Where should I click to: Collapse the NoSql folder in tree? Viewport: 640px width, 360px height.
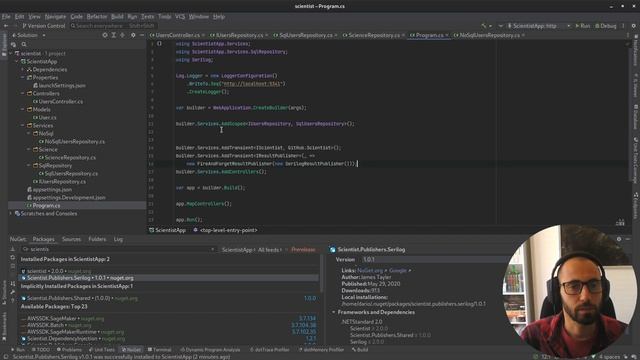[29, 133]
